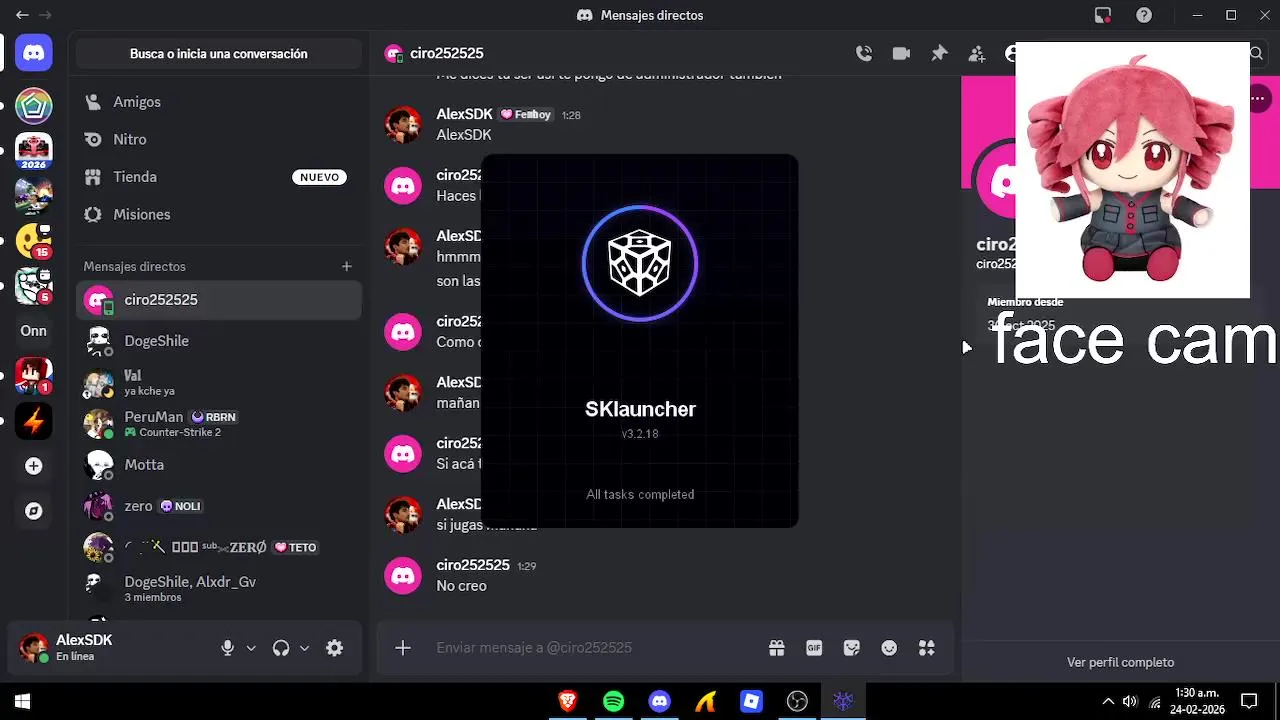The image size is (1280, 720).
Task: Open sticker picker
Action: [852, 648]
